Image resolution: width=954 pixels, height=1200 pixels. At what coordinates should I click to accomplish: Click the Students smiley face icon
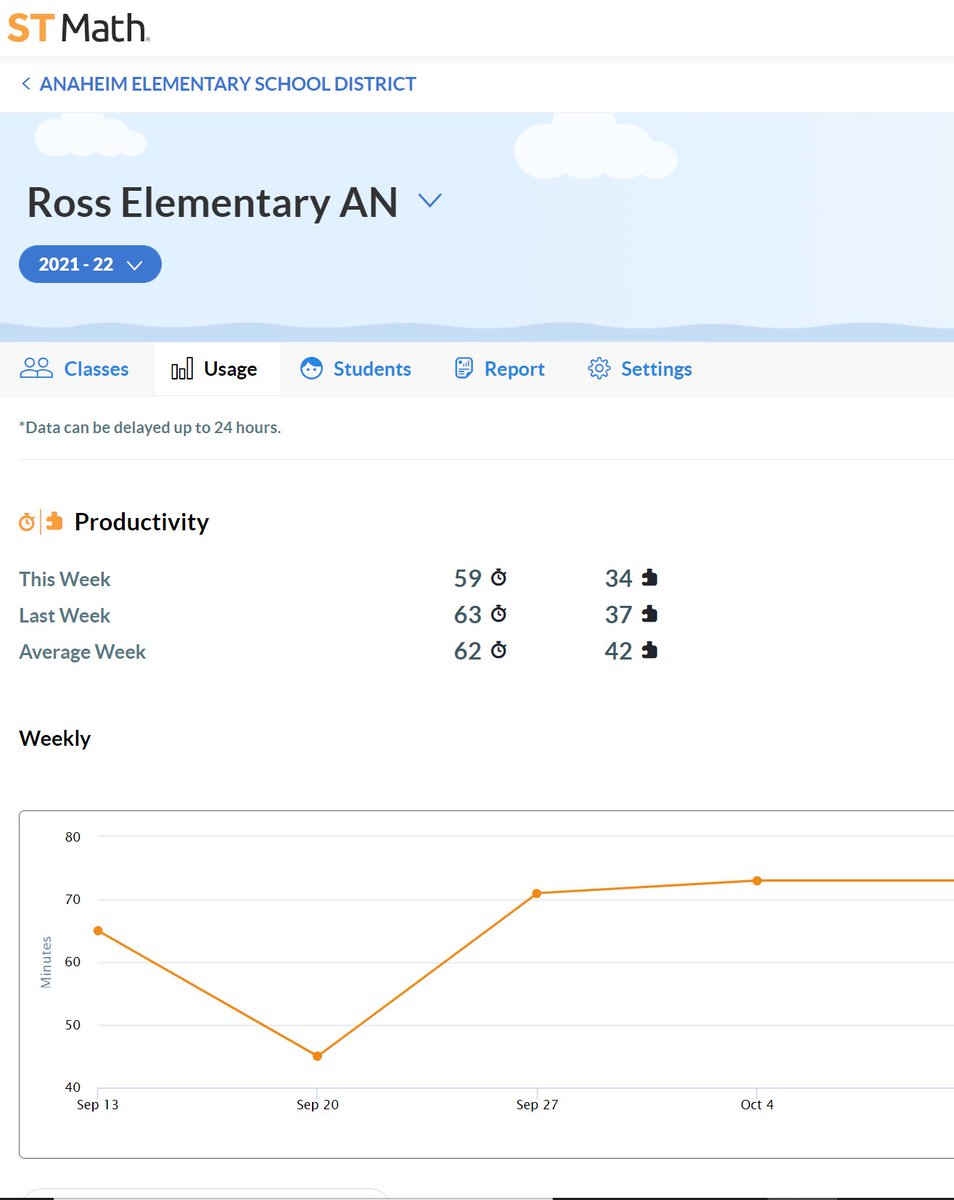click(x=311, y=368)
